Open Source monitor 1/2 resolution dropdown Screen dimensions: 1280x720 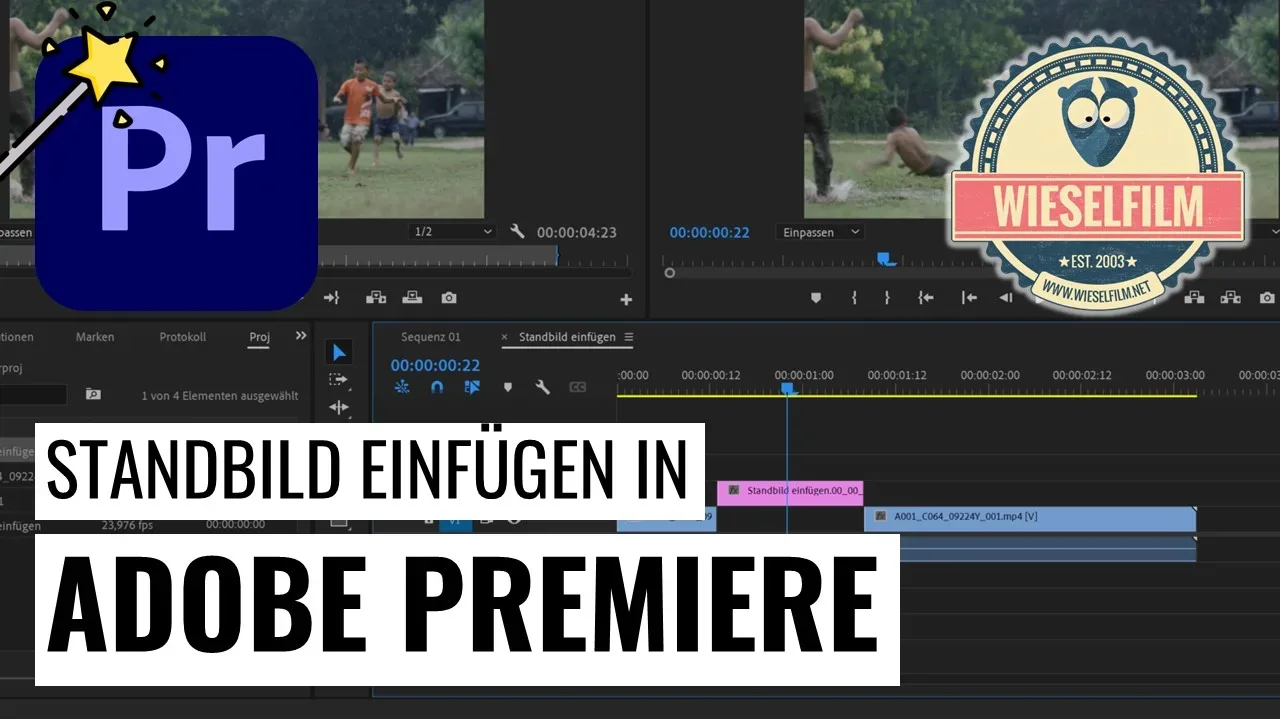point(454,232)
